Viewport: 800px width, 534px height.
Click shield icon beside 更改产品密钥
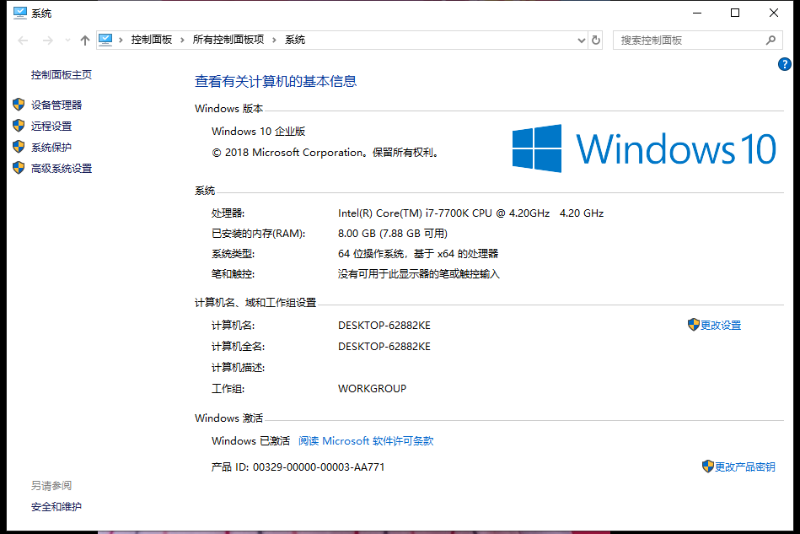708,466
